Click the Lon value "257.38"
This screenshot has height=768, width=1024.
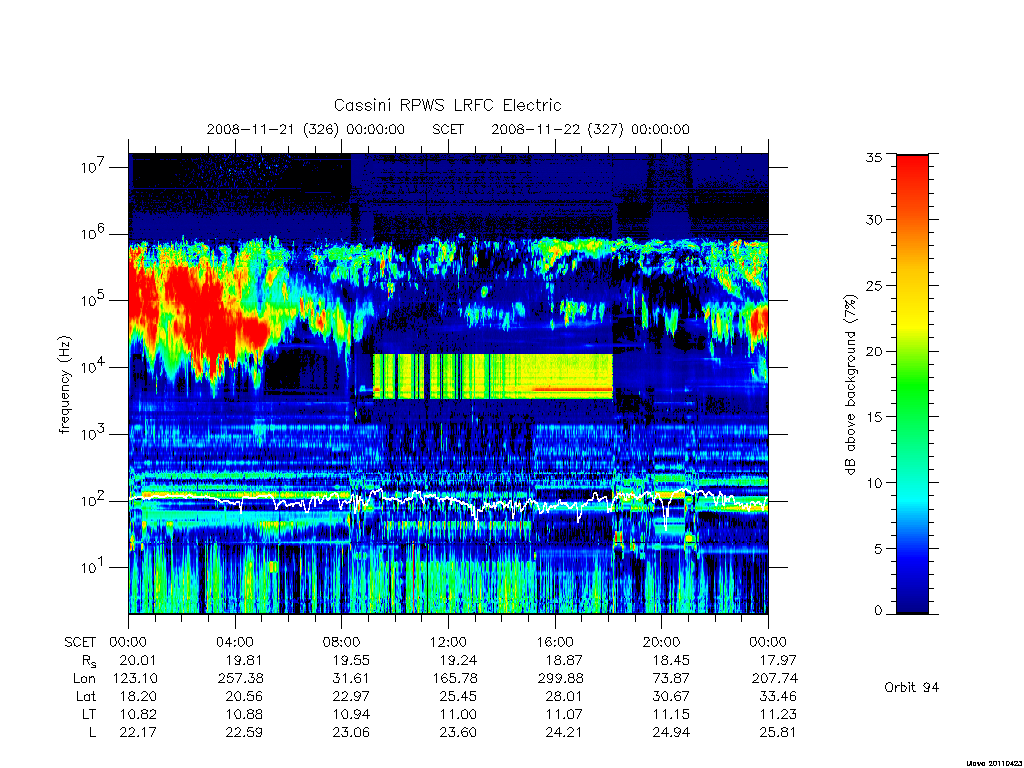click(241, 679)
